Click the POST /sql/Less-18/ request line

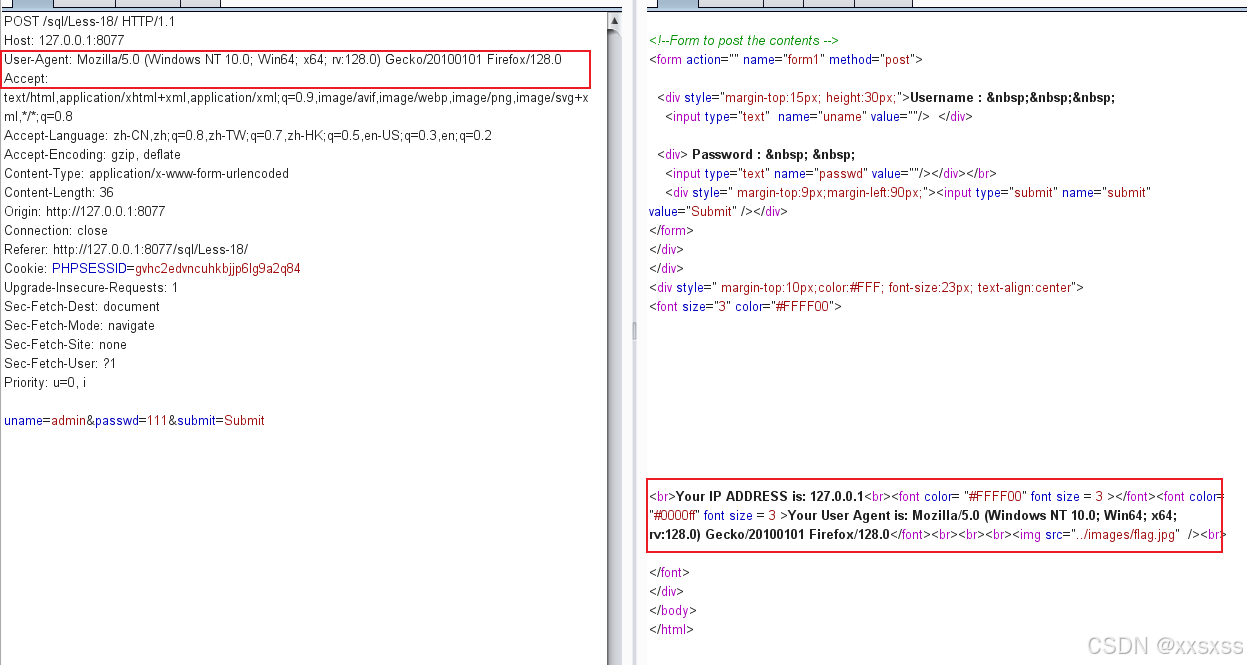80,21
